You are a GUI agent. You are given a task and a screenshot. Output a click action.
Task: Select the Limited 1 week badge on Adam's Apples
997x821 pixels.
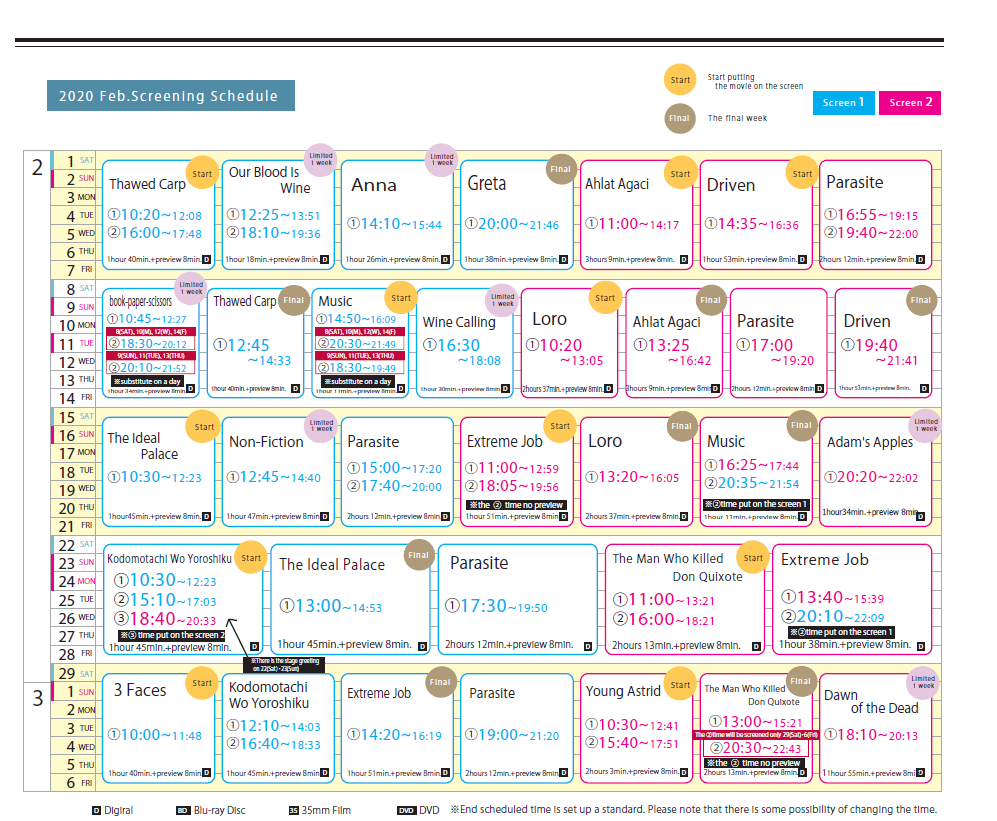926,425
